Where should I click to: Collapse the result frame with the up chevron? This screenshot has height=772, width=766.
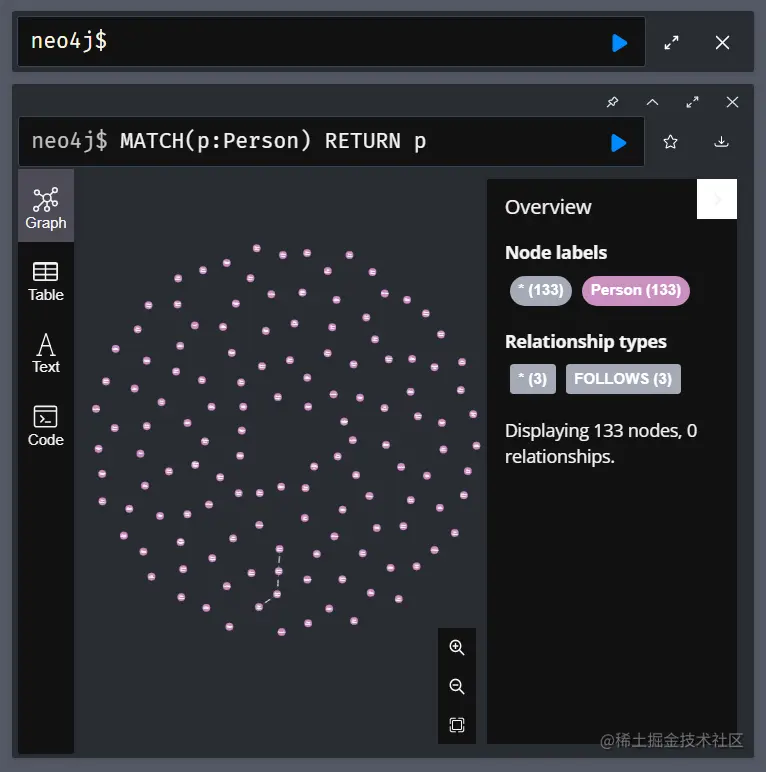tap(652, 102)
